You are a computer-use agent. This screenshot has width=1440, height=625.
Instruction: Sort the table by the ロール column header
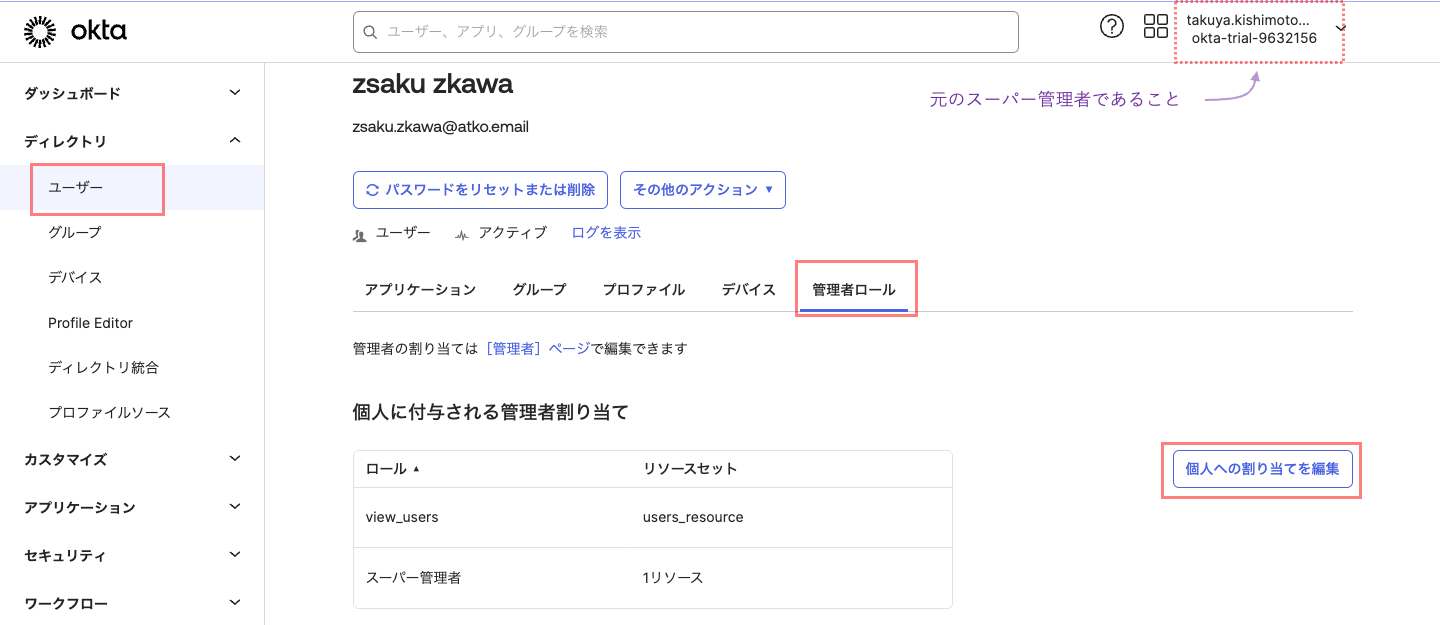coord(390,469)
